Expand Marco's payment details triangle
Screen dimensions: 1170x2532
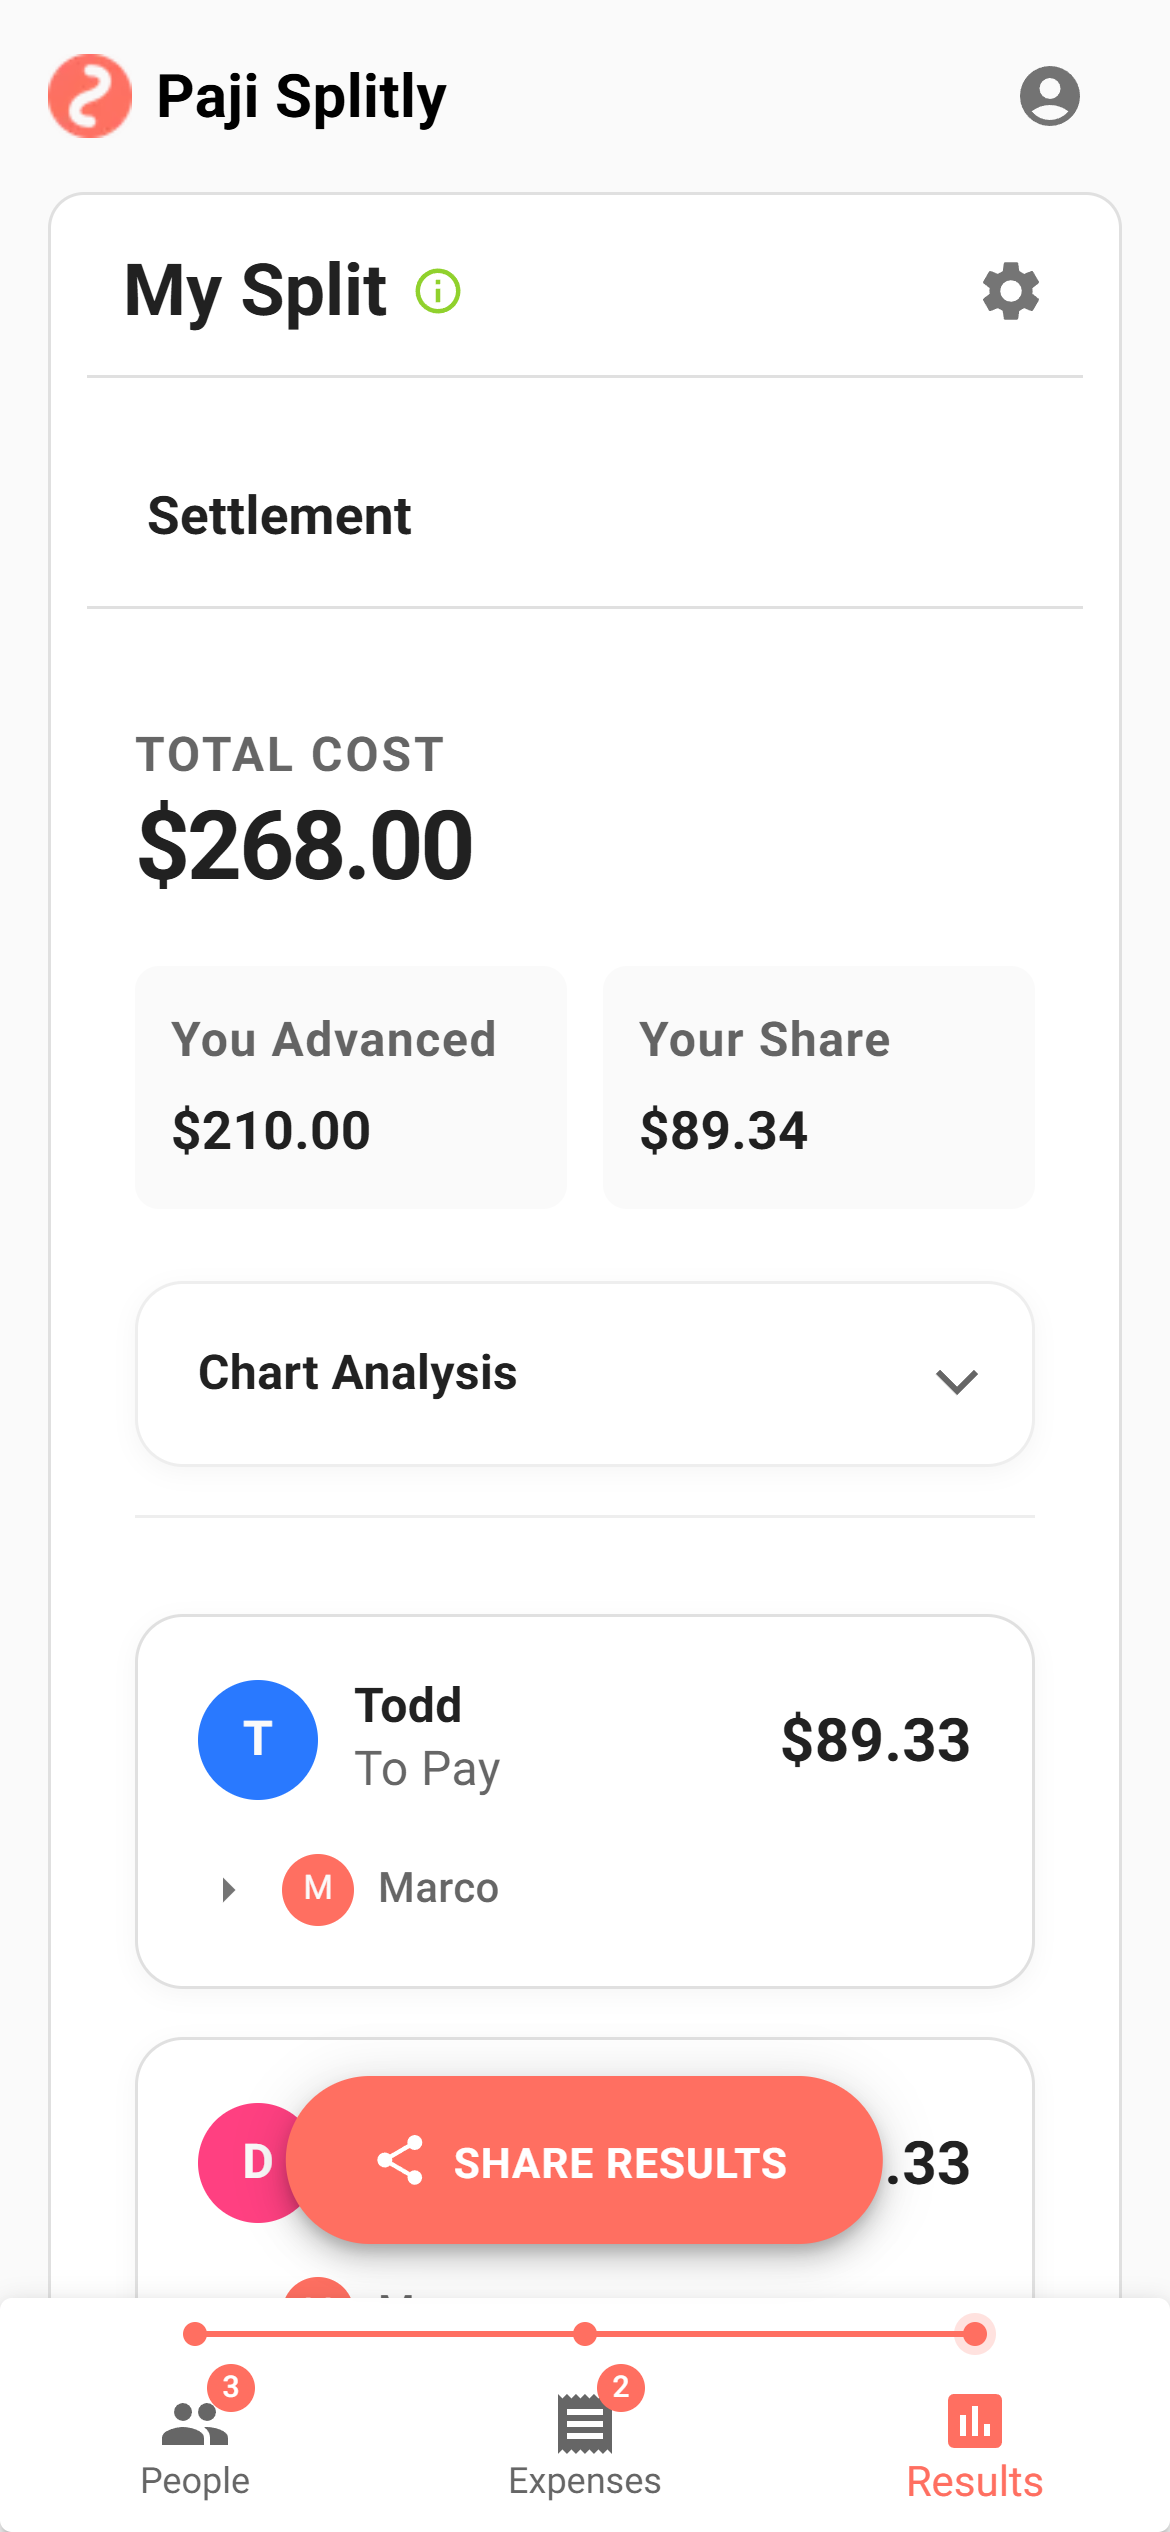[229, 1889]
